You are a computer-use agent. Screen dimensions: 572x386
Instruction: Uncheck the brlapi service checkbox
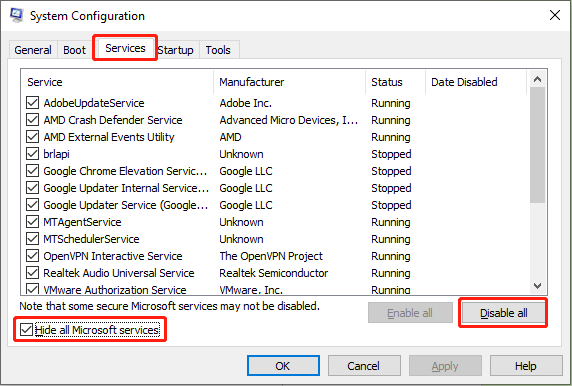tap(32, 154)
